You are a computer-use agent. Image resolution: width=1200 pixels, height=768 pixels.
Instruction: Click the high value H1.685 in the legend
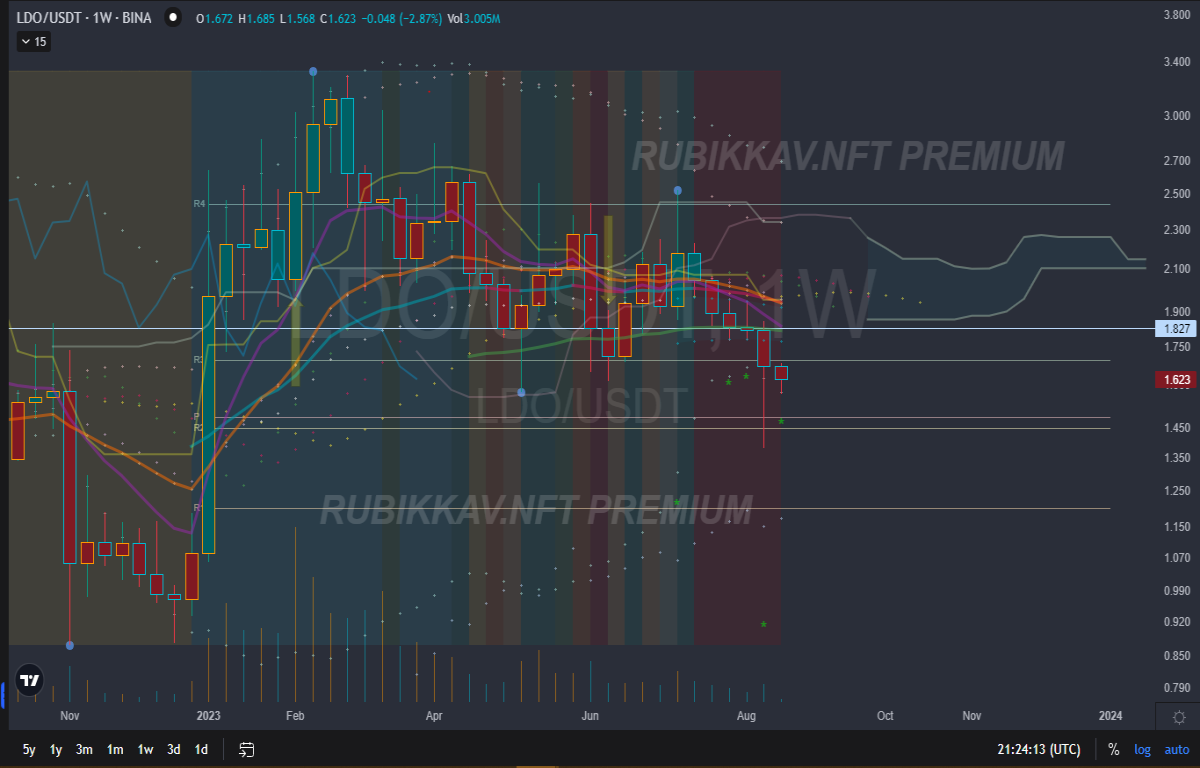point(255,18)
